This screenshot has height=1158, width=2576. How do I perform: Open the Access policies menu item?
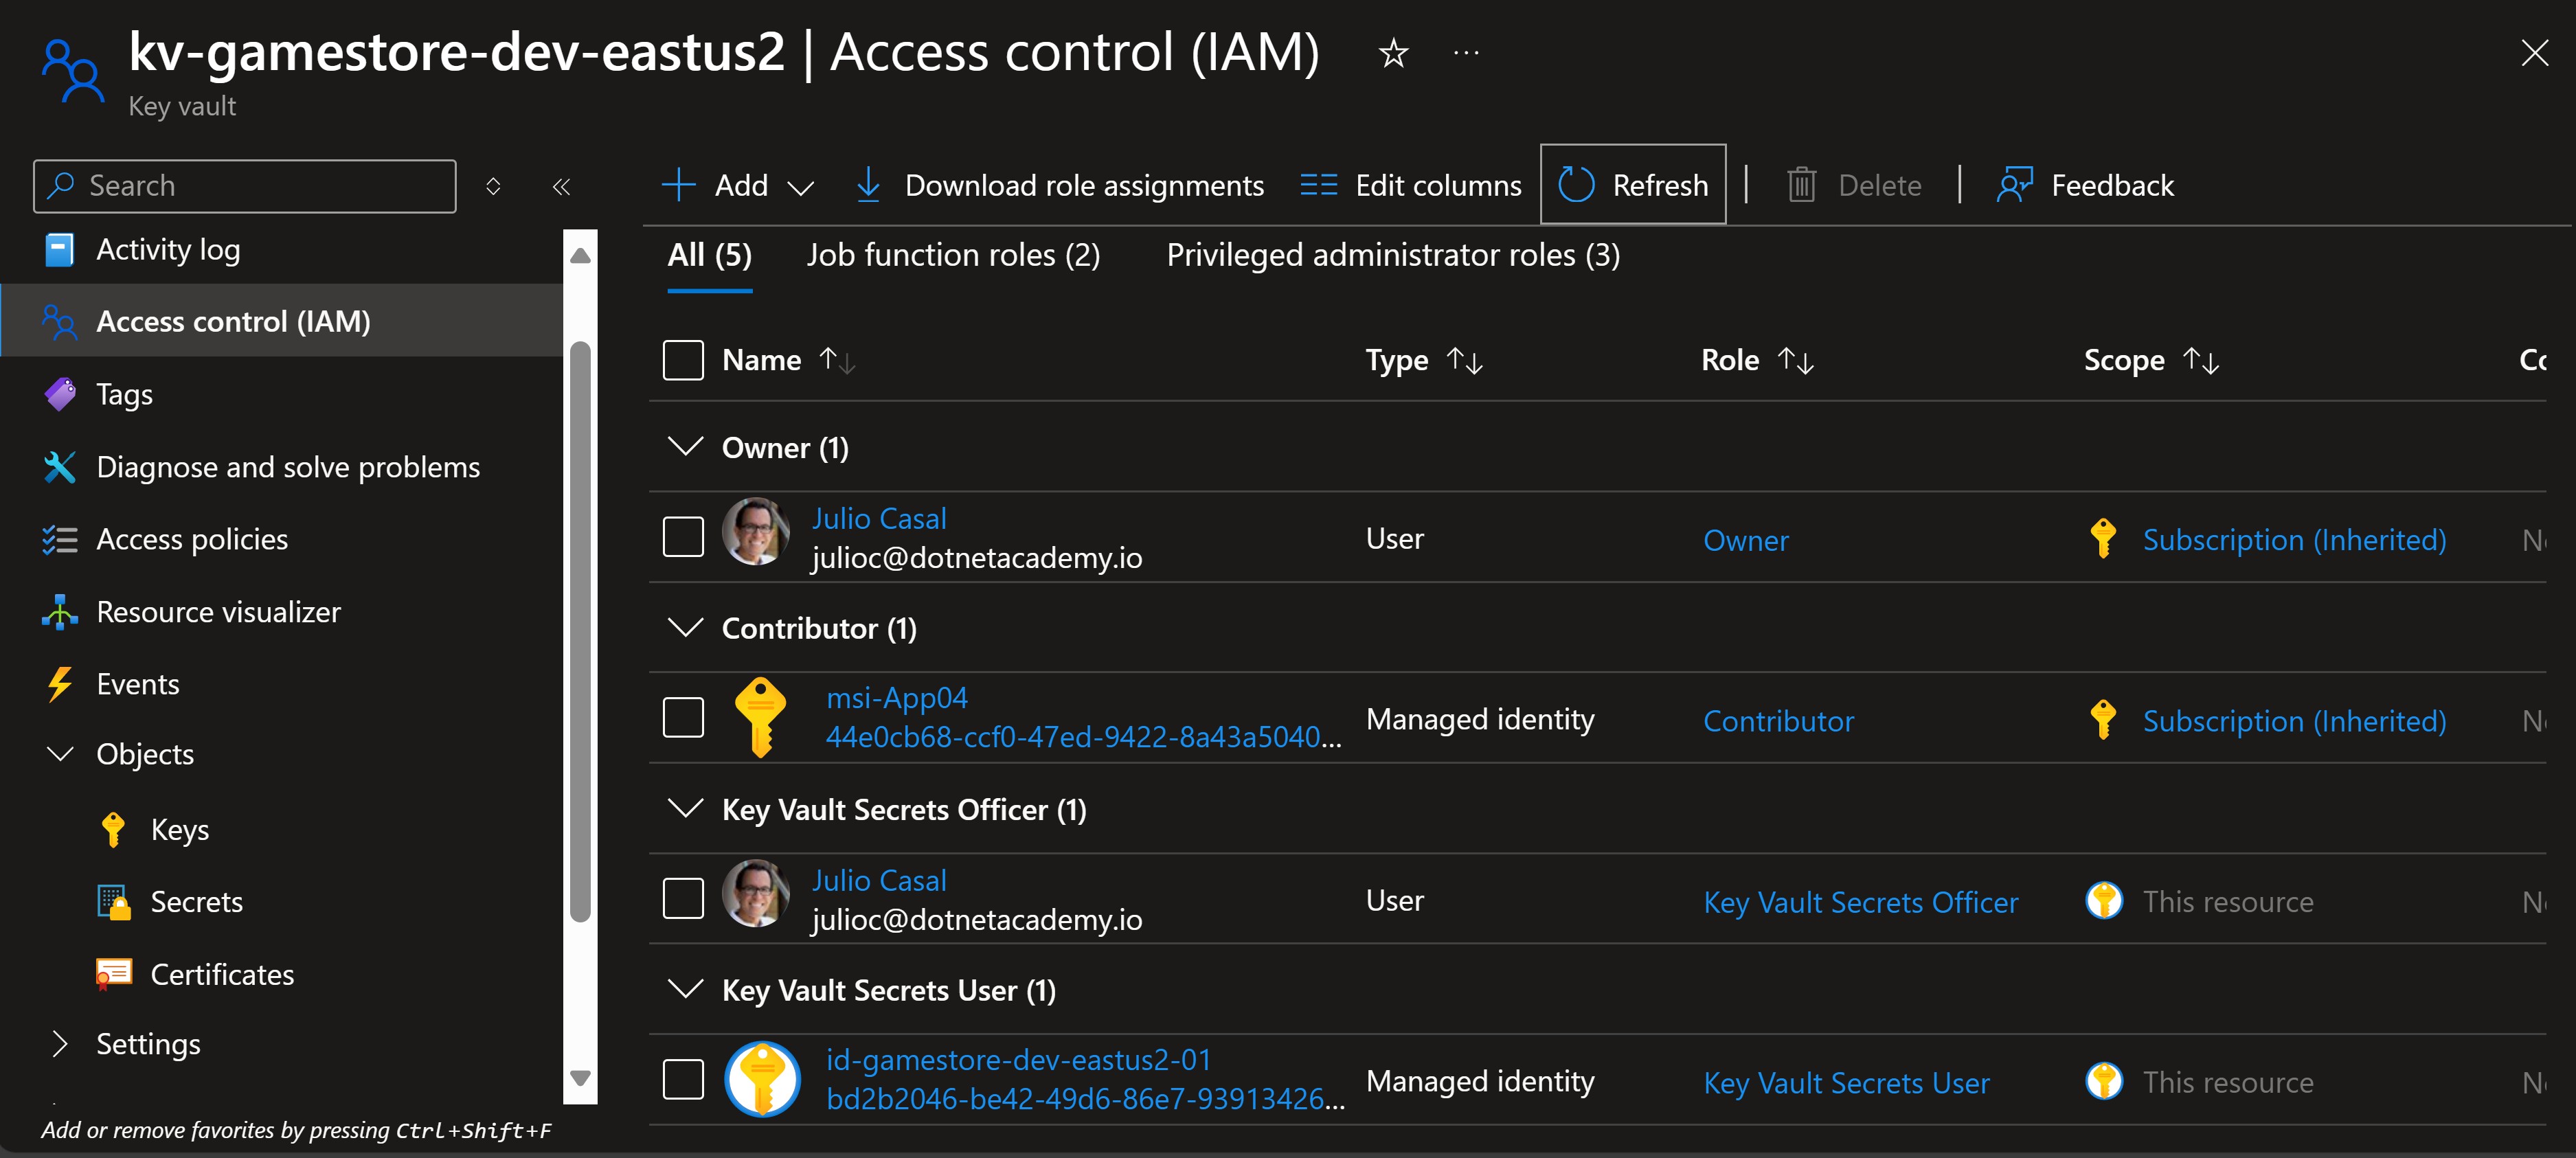(x=282, y=540)
